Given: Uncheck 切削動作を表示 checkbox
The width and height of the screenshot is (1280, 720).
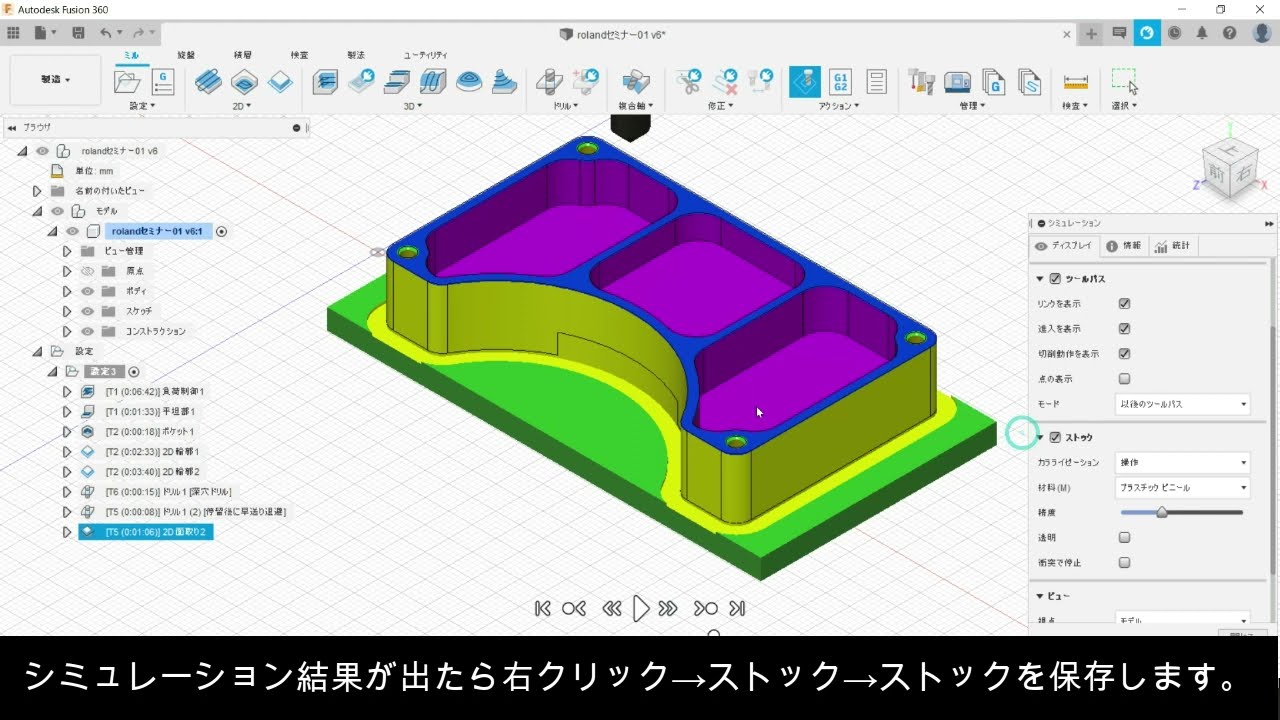Looking at the screenshot, I should (x=1124, y=354).
